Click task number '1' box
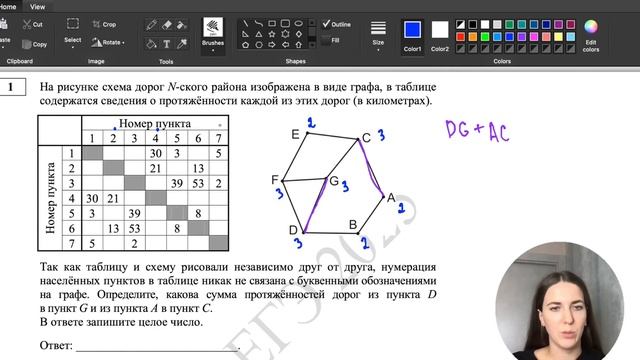 pos(11,87)
